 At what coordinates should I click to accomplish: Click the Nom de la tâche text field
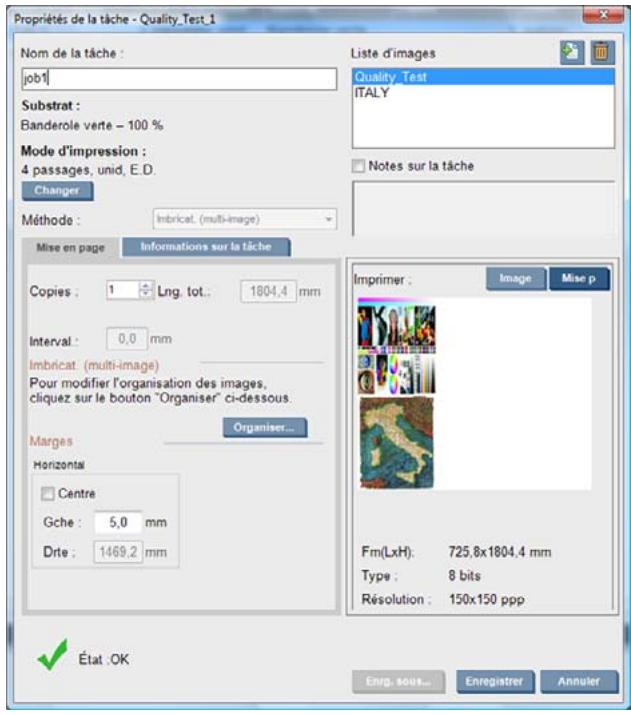pyautogui.click(x=179, y=79)
